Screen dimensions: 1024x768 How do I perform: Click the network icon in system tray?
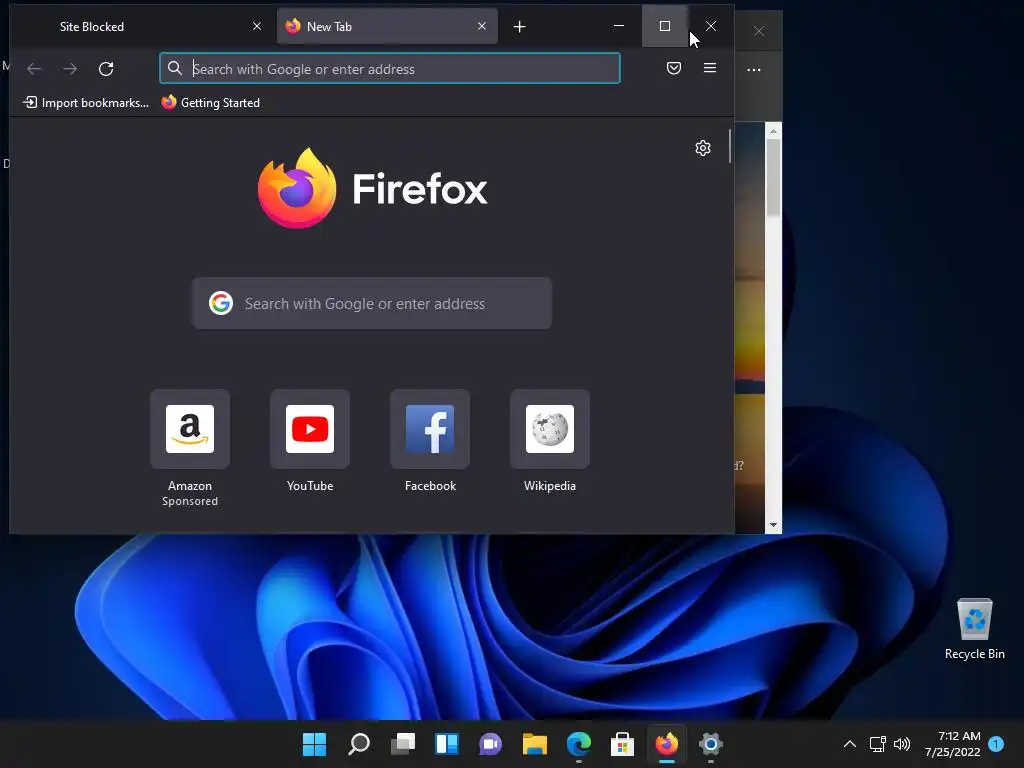tap(878, 744)
